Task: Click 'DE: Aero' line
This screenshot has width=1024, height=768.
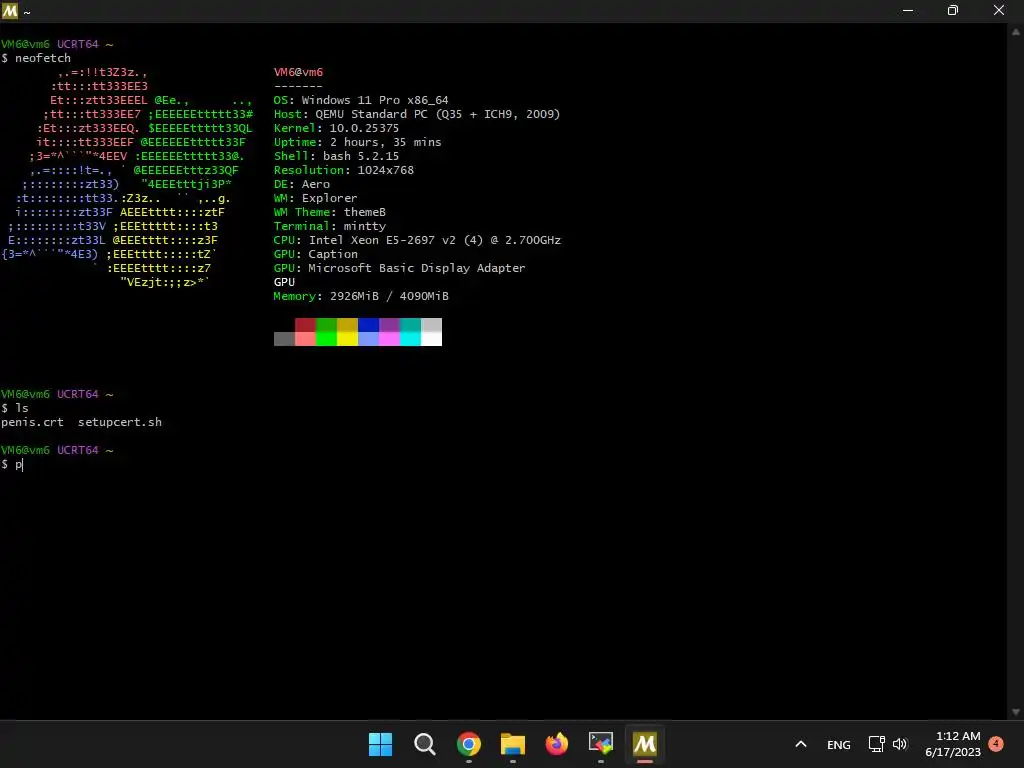Action: pyautogui.click(x=302, y=184)
